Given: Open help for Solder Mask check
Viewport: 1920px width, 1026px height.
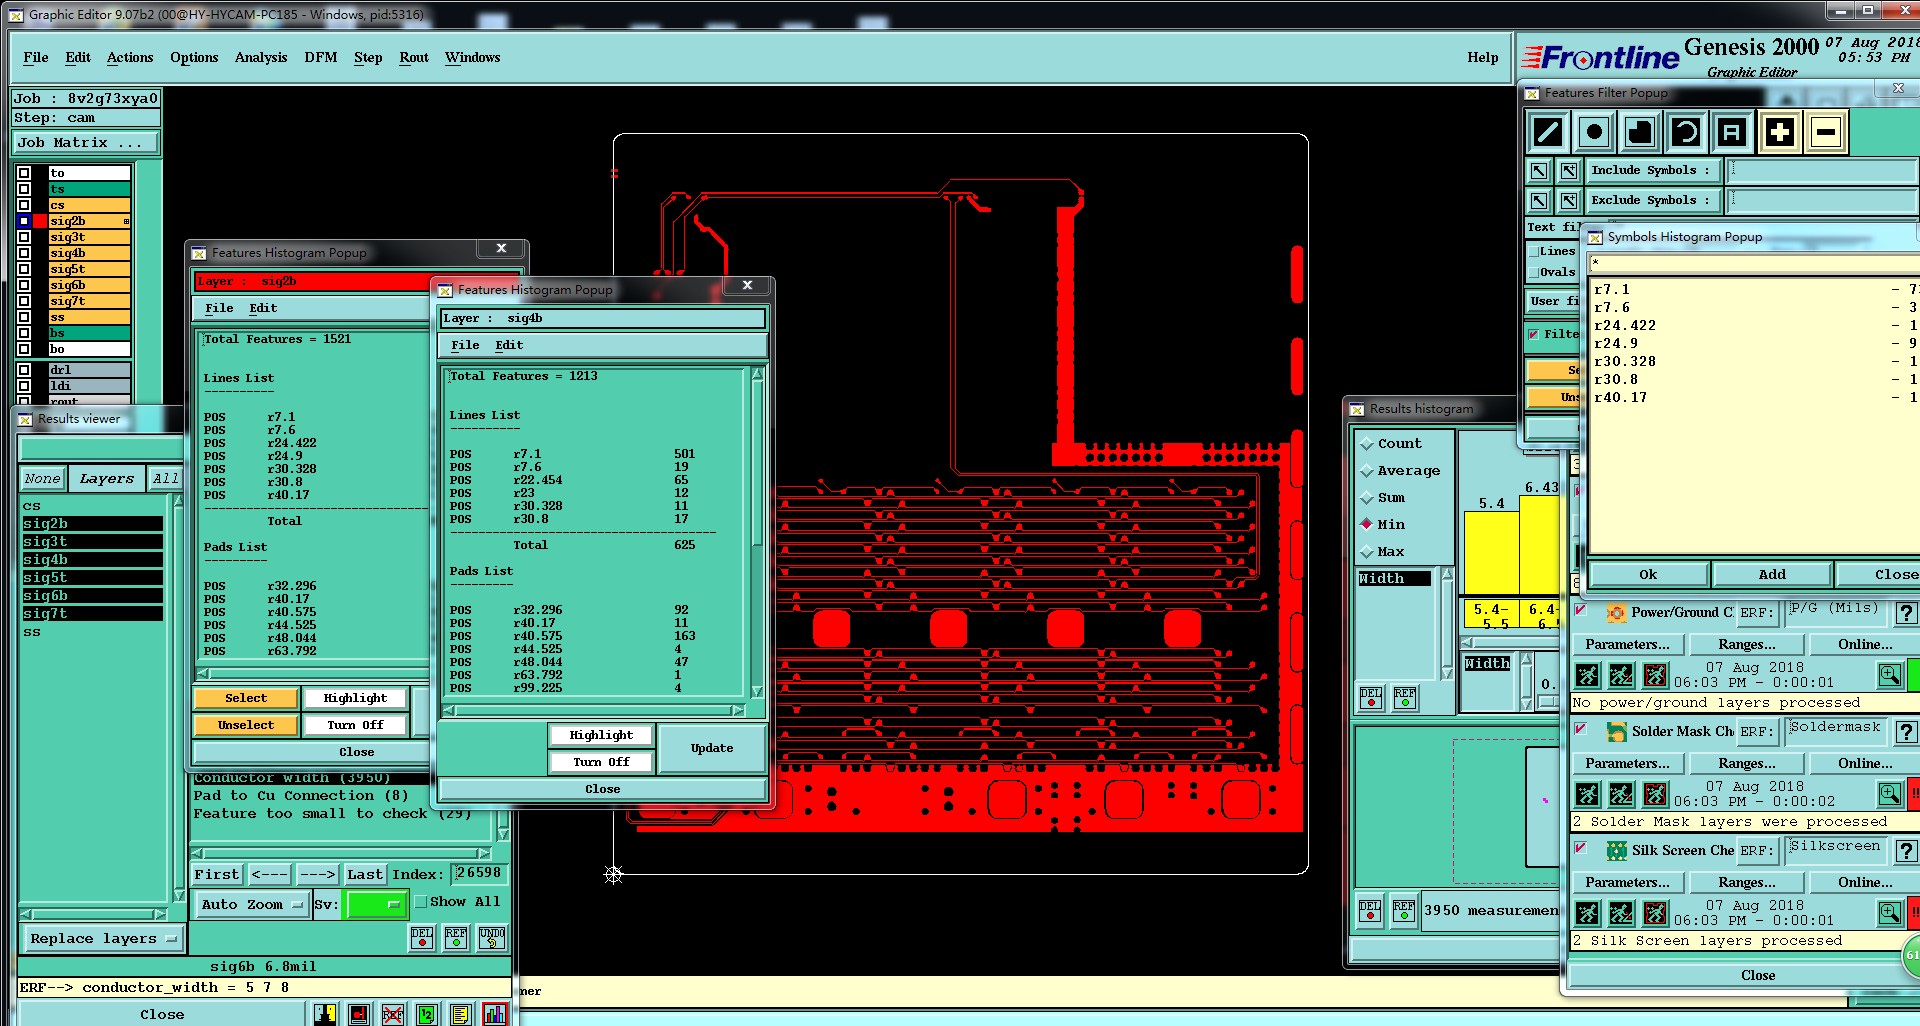Looking at the screenshot, I should tap(1906, 732).
